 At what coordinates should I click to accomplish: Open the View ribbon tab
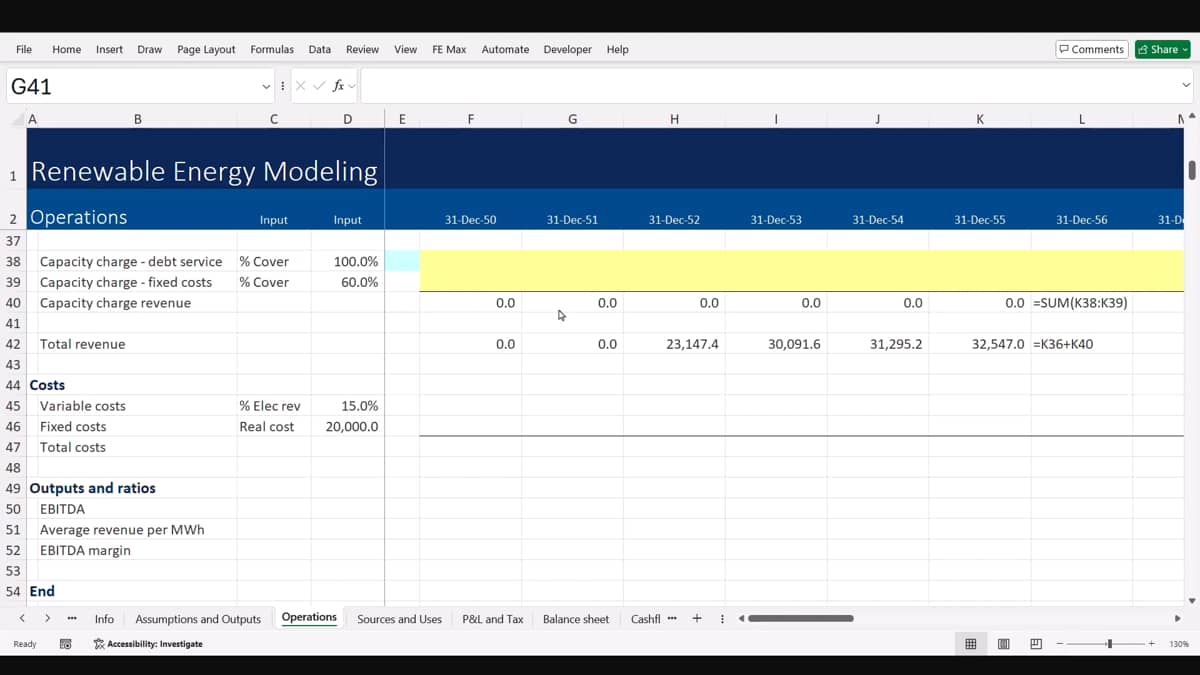(x=405, y=49)
